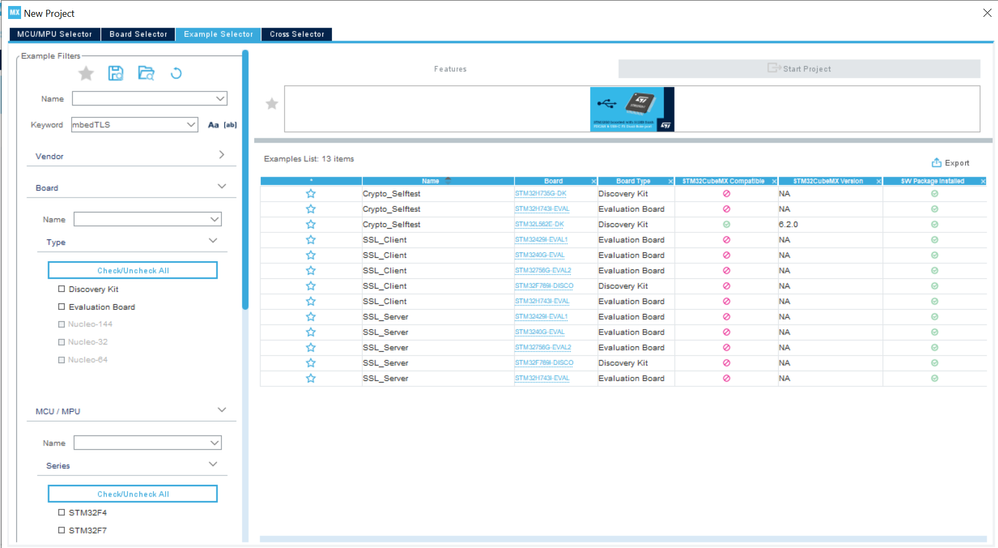998x548 pixels.
Task: Star the SSL_Client STM32429I-EVAL1 example
Action: point(311,240)
